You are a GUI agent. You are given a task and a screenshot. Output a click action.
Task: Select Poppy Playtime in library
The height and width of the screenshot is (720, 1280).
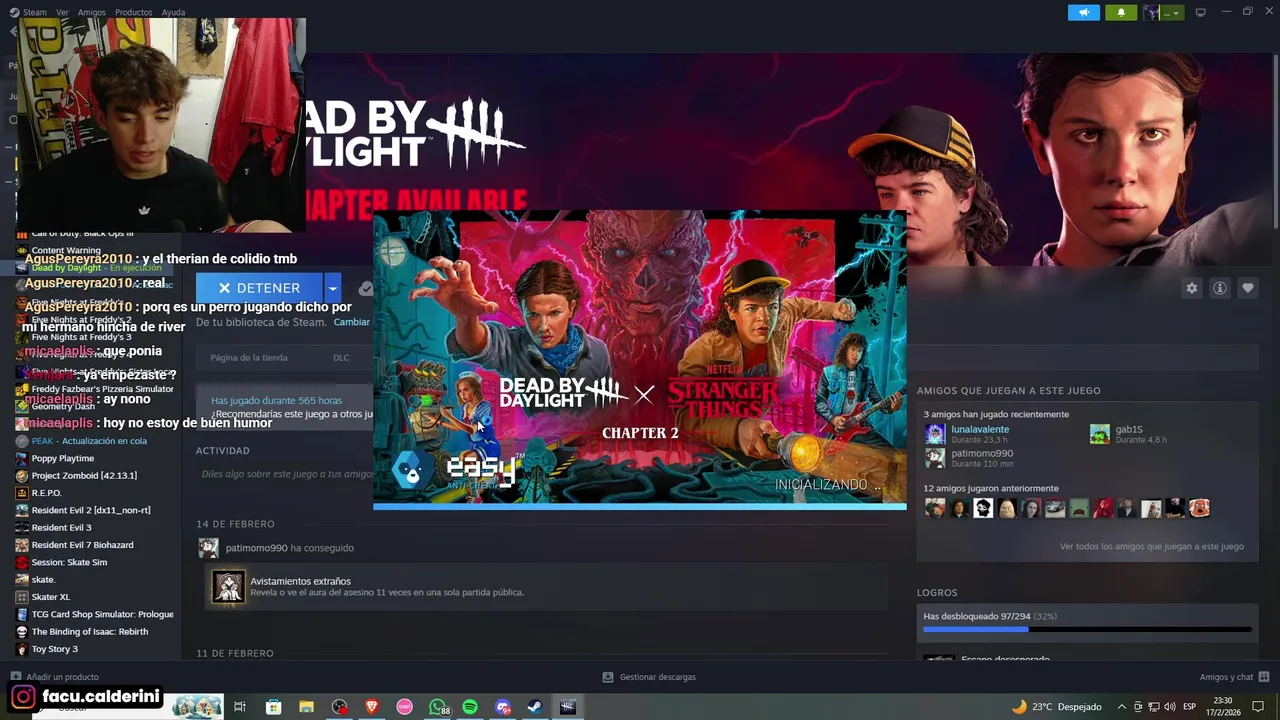pos(63,458)
